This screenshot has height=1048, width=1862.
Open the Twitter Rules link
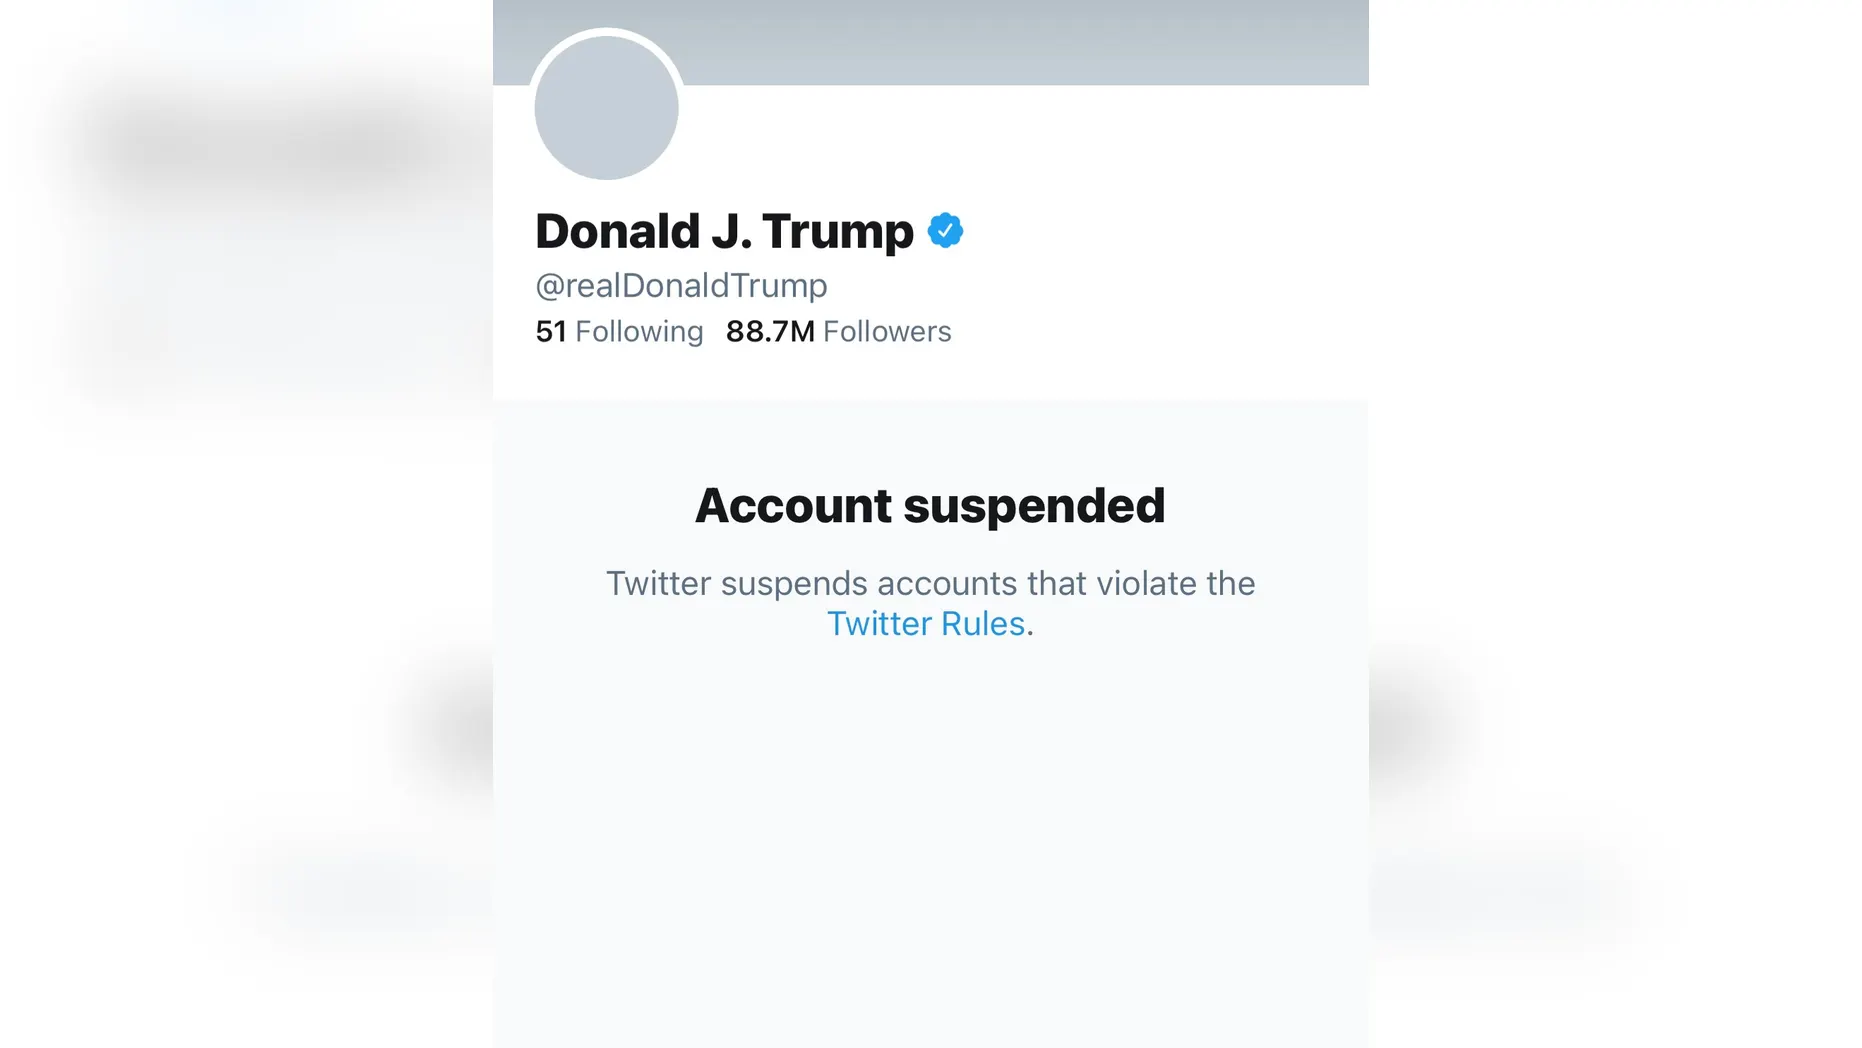pos(926,624)
